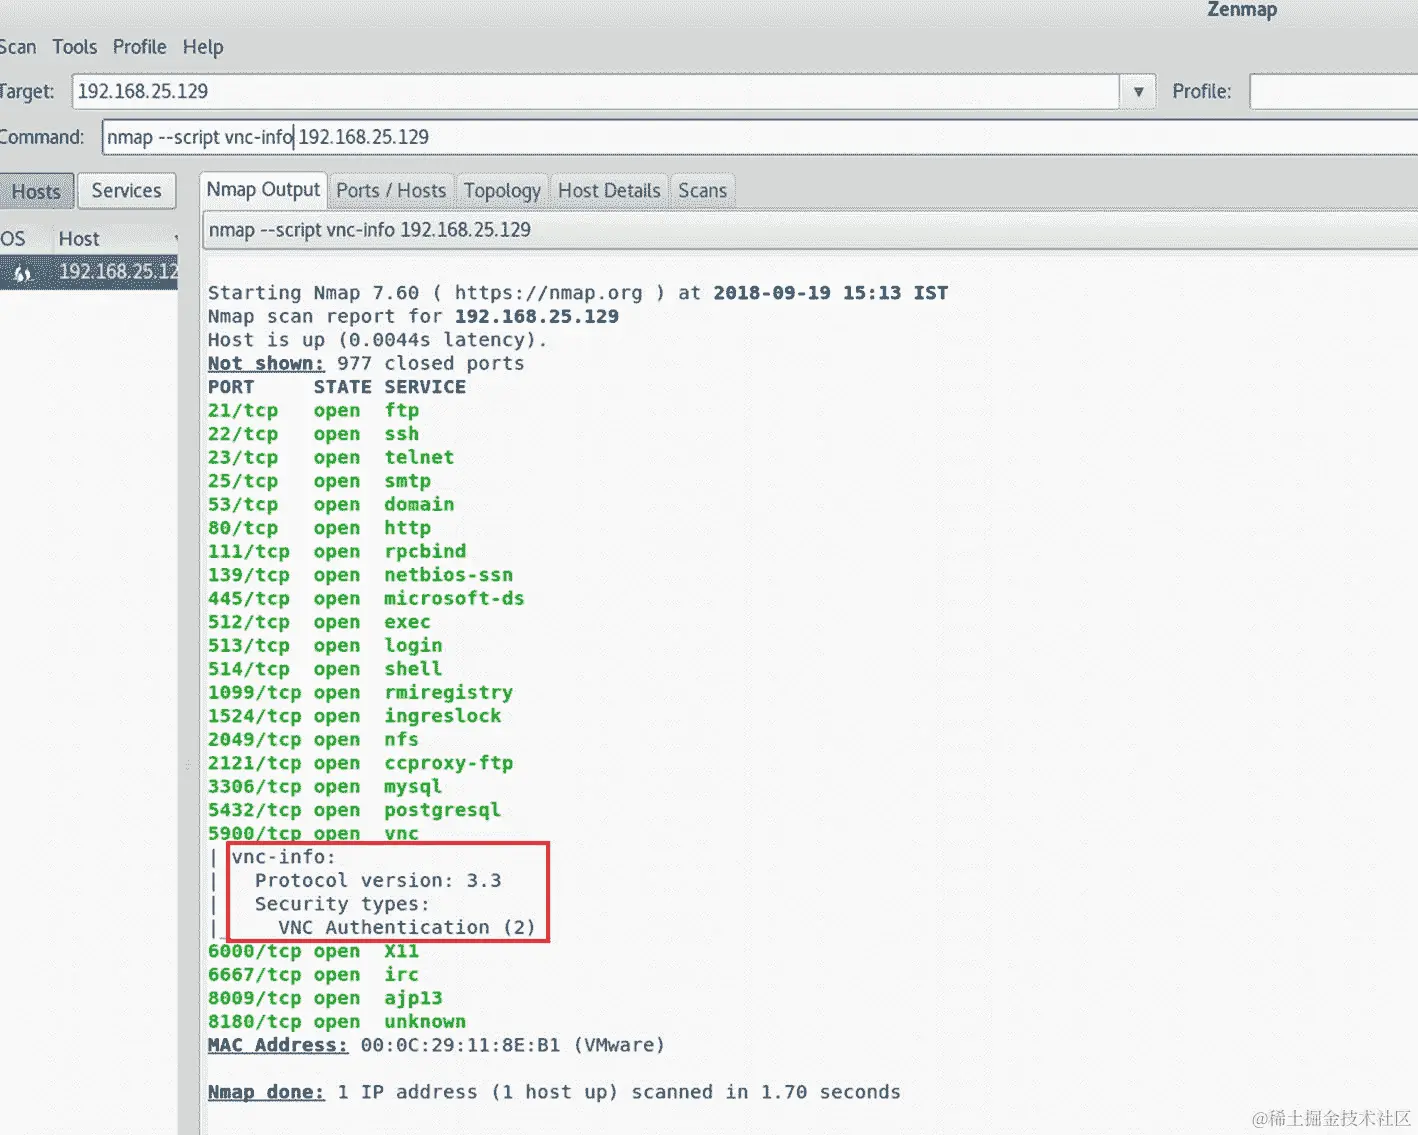Click the 80/tcp open http line
1418x1135 pixels.
pyautogui.click(x=319, y=528)
